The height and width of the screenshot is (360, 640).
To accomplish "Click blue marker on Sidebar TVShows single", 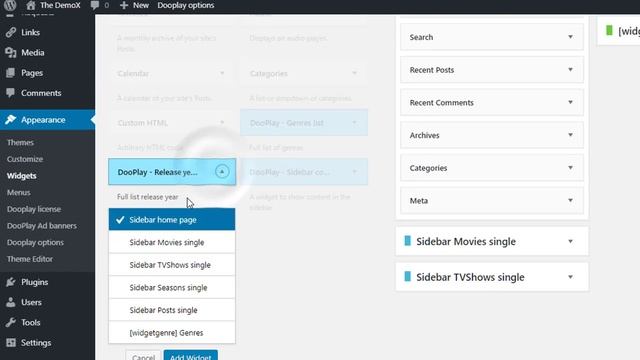I will pos(407,276).
